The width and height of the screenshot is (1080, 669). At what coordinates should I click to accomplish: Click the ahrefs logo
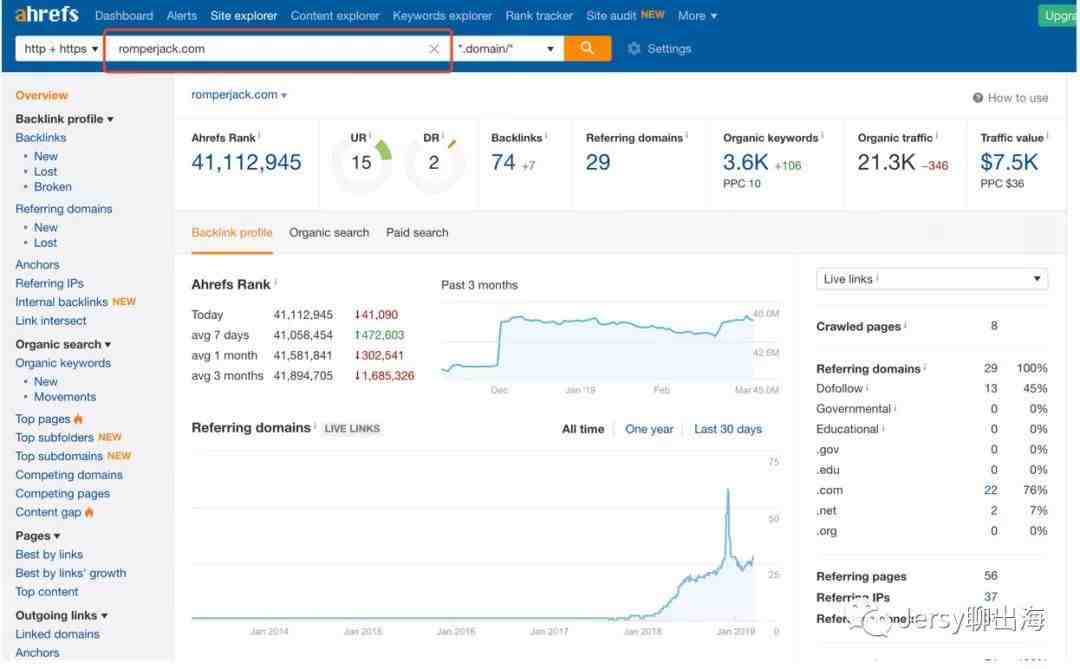[47, 14]
